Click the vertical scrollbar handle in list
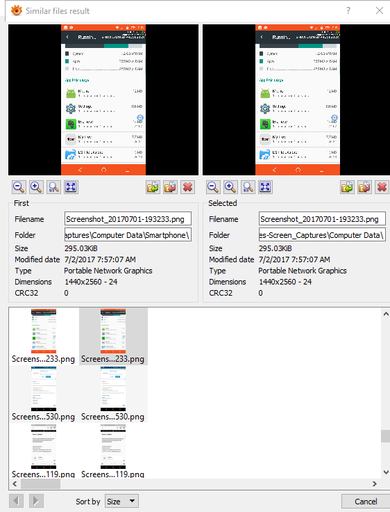Viewport: 390px width, 512px height. coord(385,436)
